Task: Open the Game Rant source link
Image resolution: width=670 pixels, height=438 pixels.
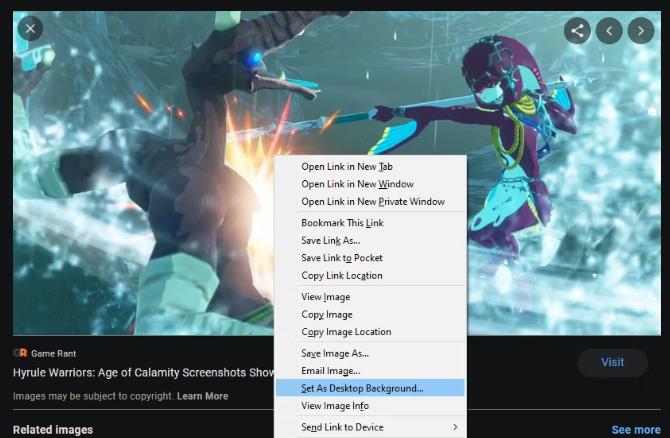Action: click(53, 353)
